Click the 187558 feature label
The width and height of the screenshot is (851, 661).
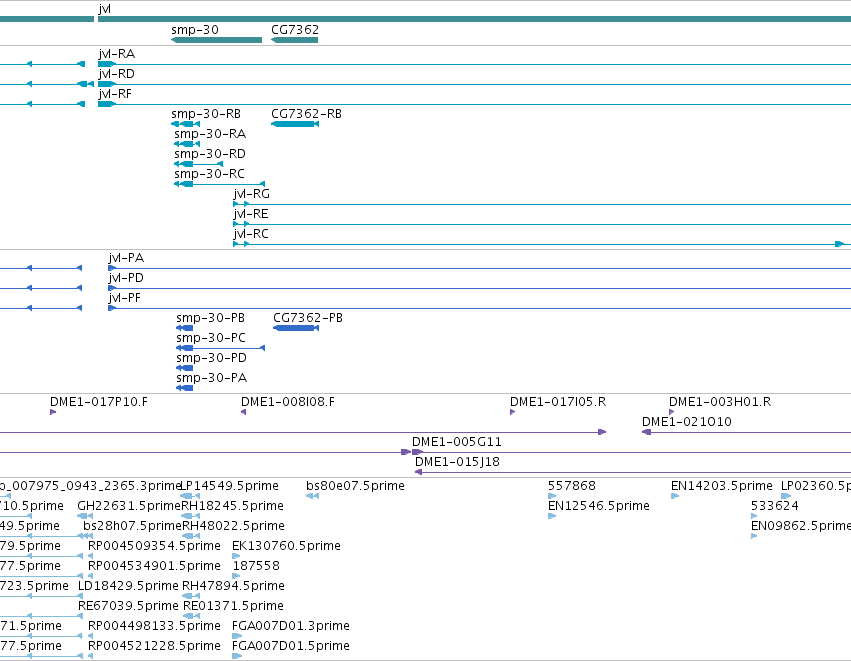coord(256,567)
